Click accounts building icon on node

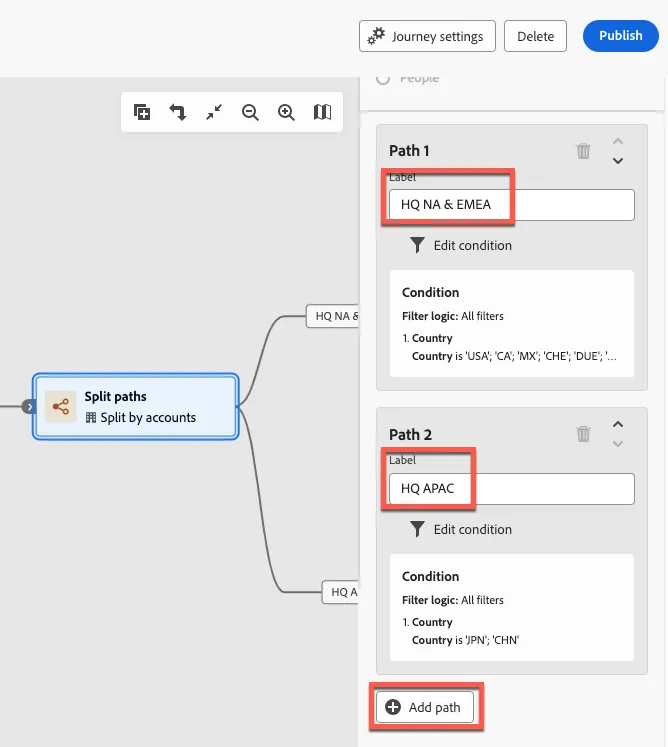pyautogui.click(x=91, y=418)
